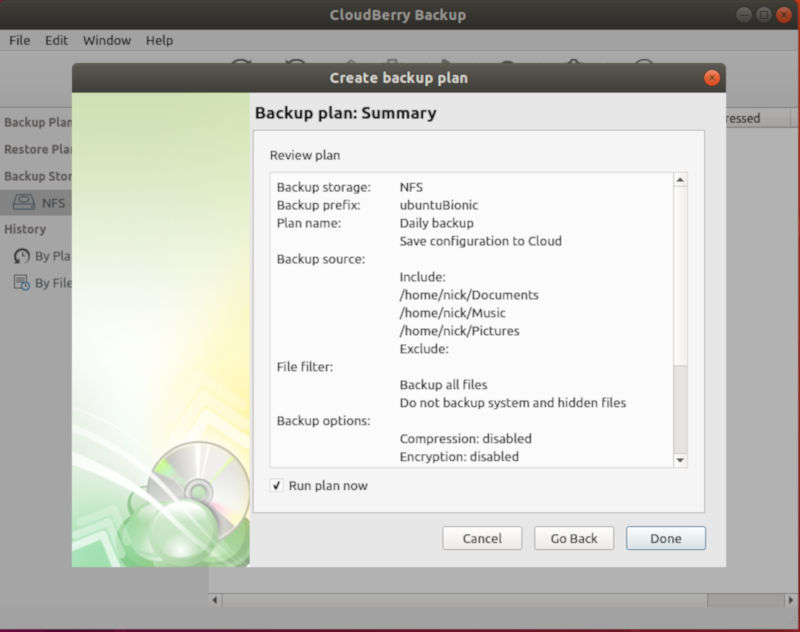The height and width of the screenshot is (632, 800).
Task: Click the /home/nick/Pictures path text
Action: pos(459,331)
